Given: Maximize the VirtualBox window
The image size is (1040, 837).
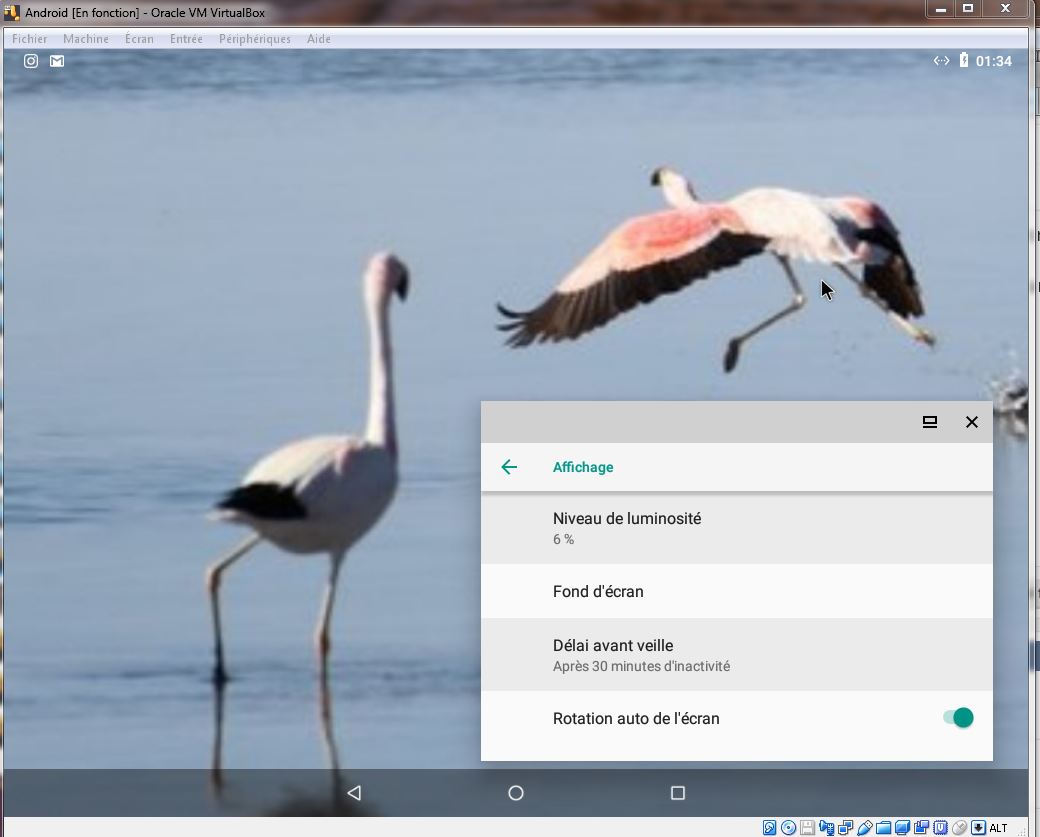Looking at the screenshot, I should click(968, 9).
